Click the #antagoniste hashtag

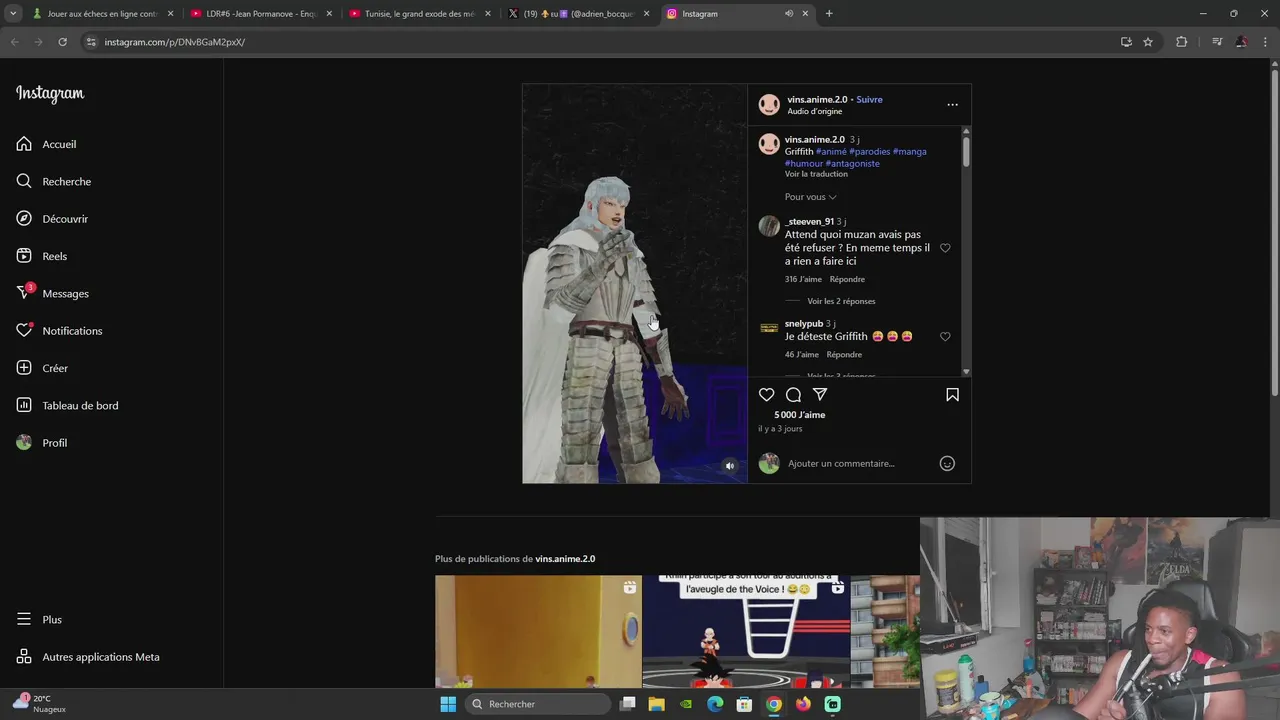coord(853,164)
